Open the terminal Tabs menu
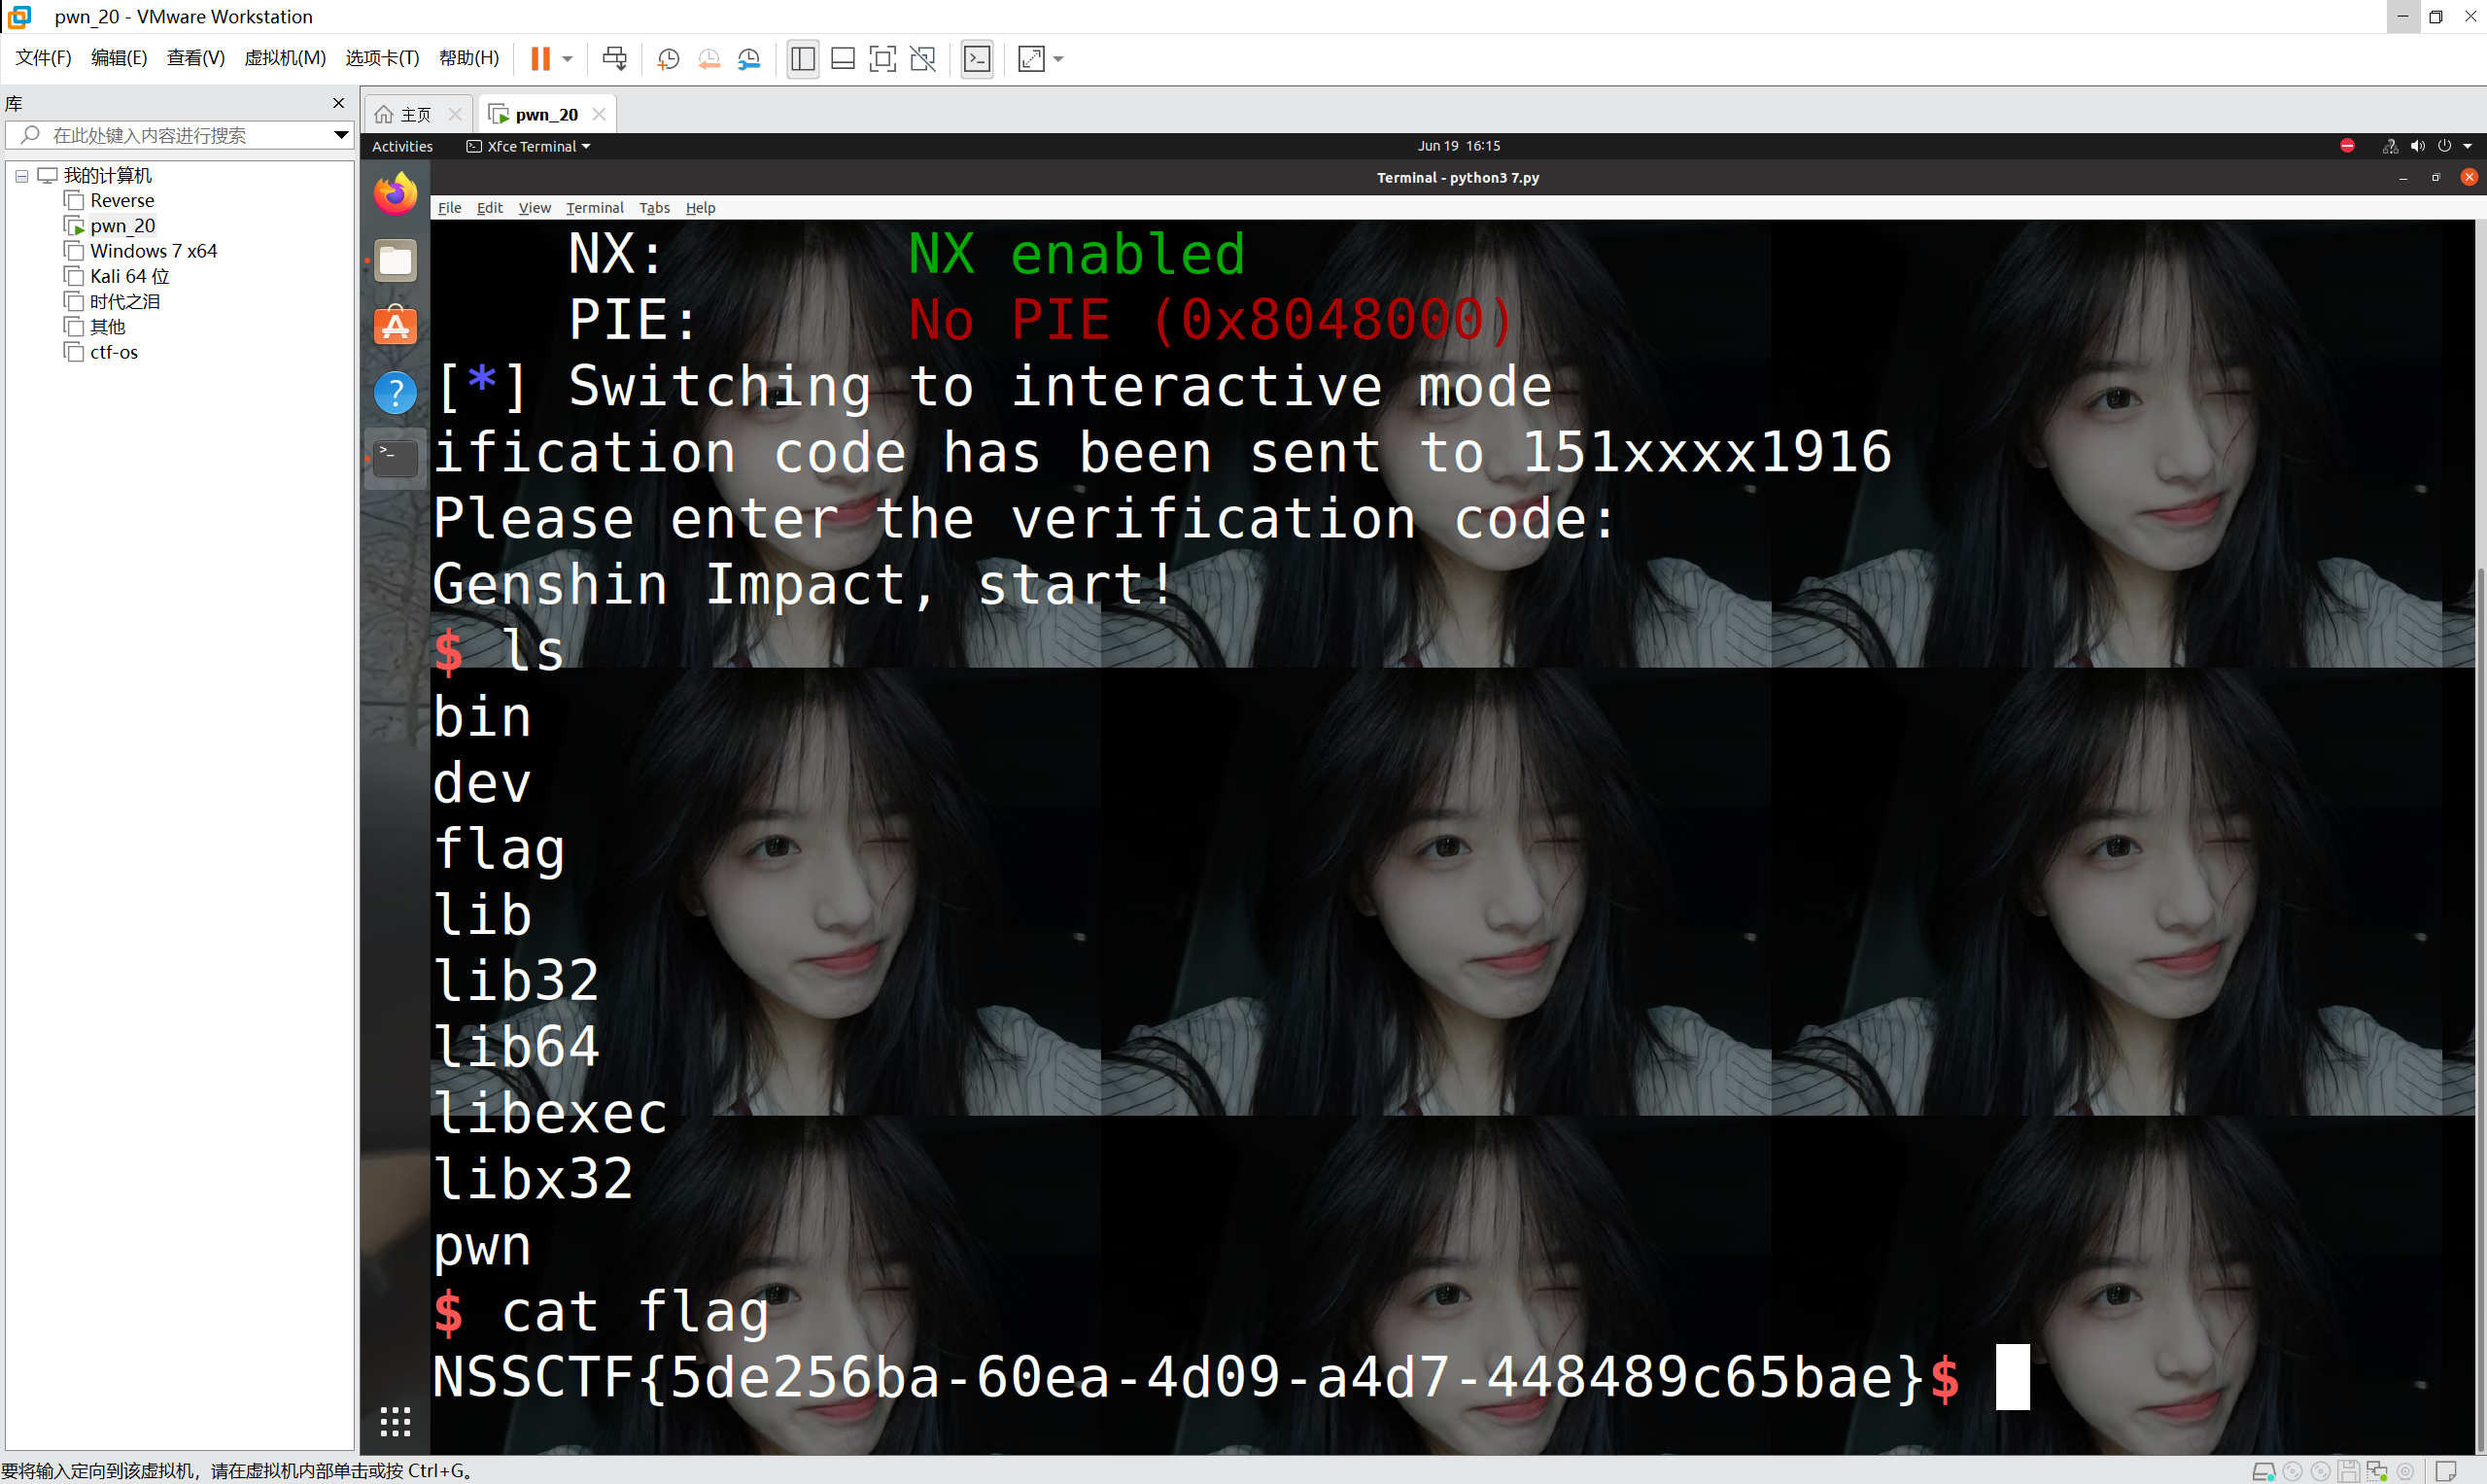2487x1484 pixels. click(x=654, y=207)
